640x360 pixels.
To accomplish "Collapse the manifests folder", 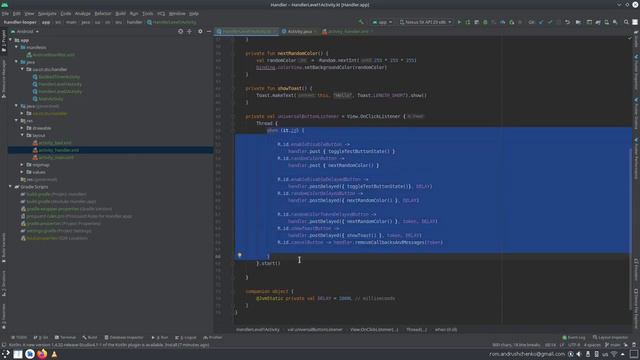I will 17,47.
